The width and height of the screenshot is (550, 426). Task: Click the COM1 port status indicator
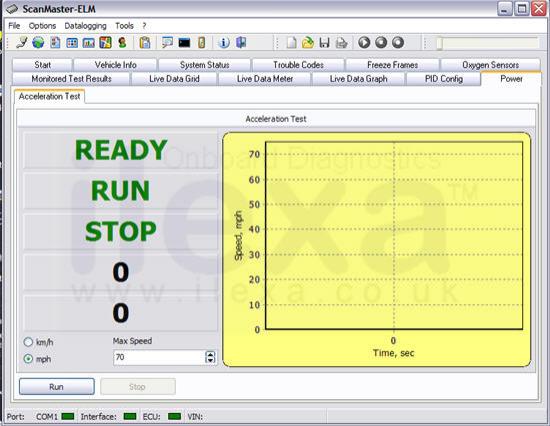(68, 417)
